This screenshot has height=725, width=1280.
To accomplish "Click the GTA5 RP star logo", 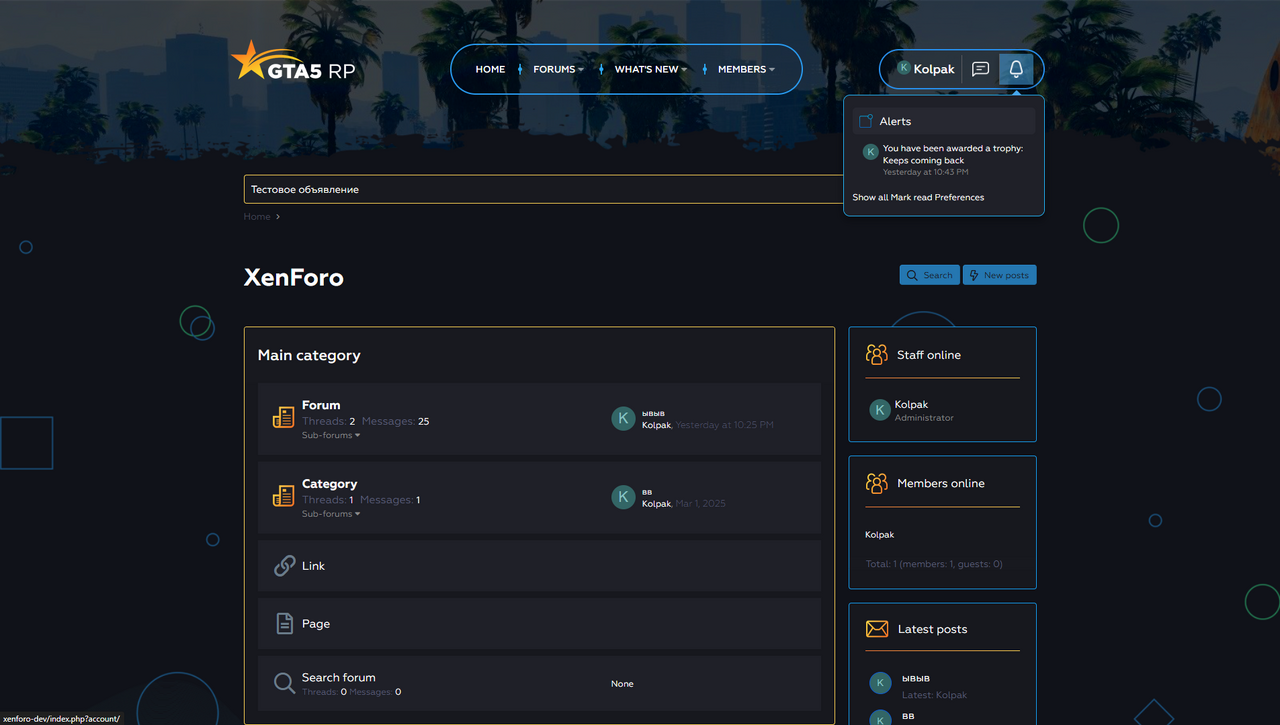I will pos(292,63).
